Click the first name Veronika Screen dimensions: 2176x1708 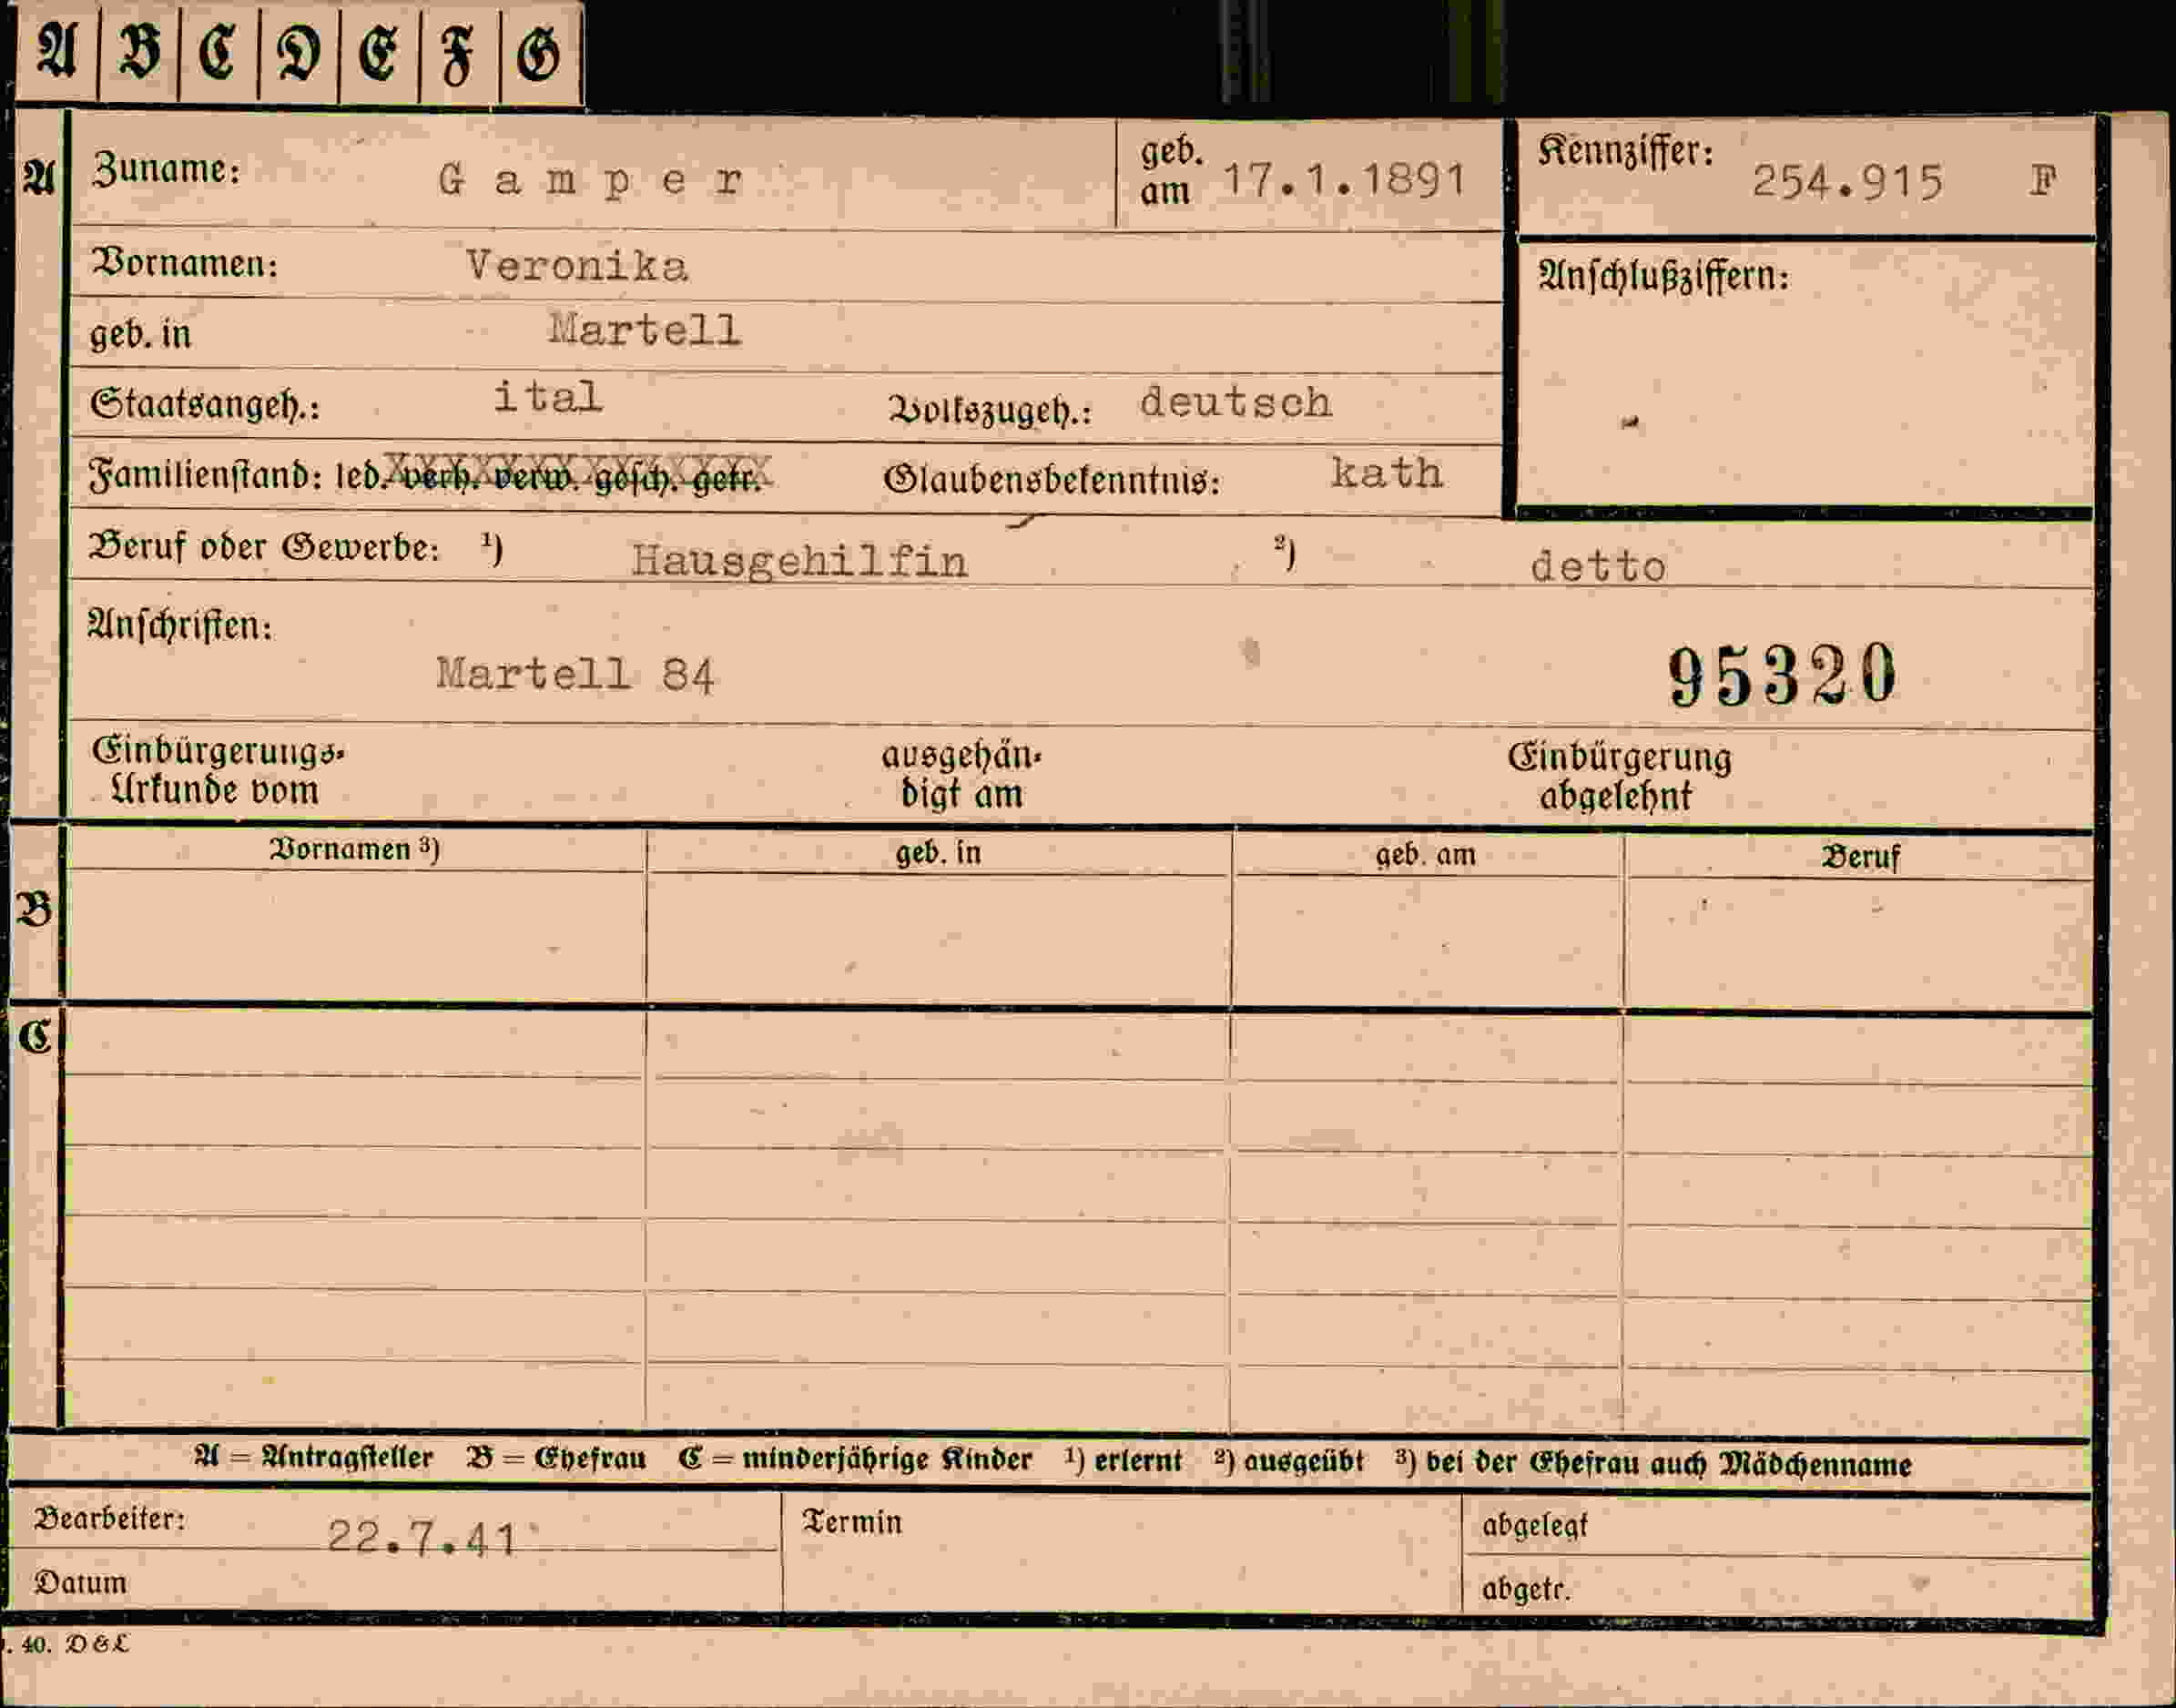(x=577, y=266)
